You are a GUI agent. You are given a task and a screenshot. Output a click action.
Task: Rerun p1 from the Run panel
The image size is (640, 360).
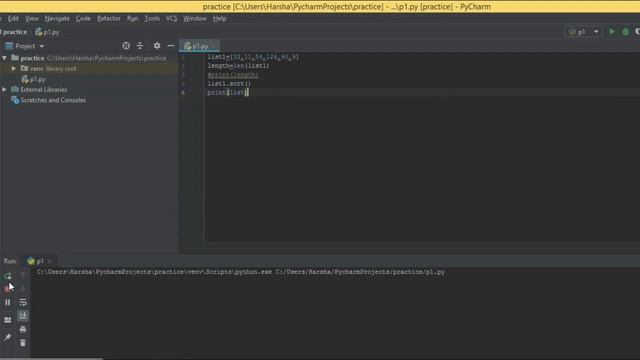pos(8,276)
